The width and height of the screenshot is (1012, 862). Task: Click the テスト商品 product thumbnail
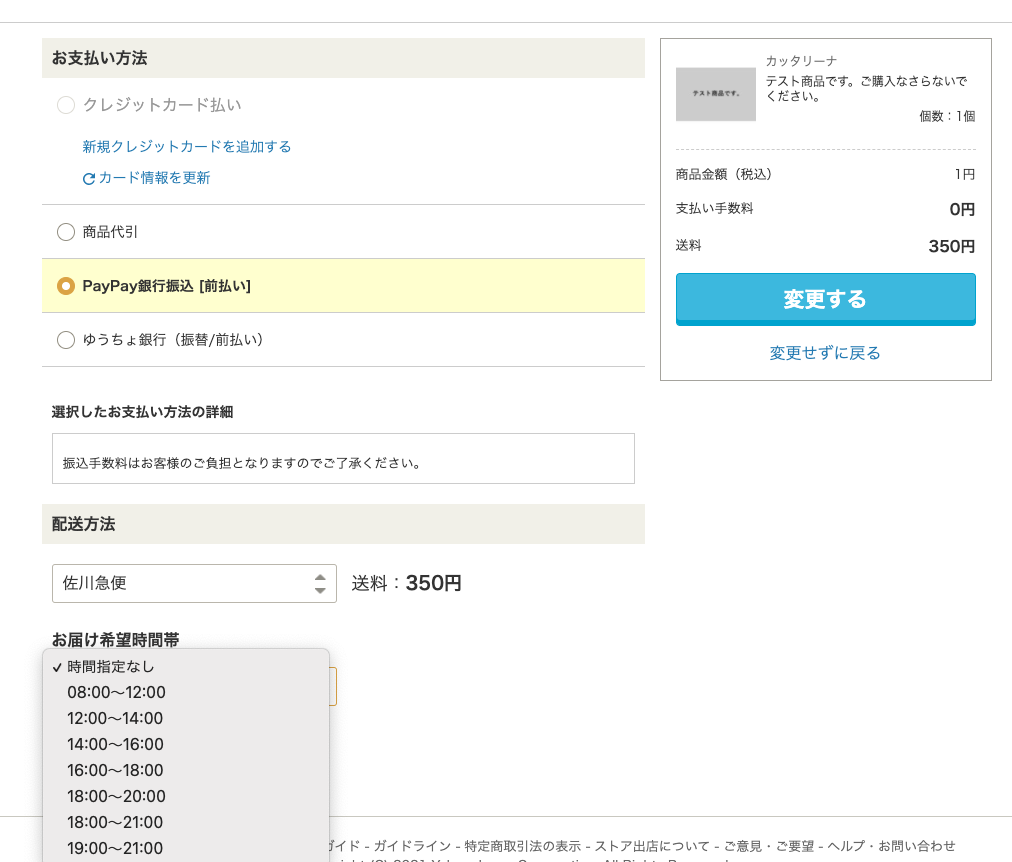coord(715,94)
